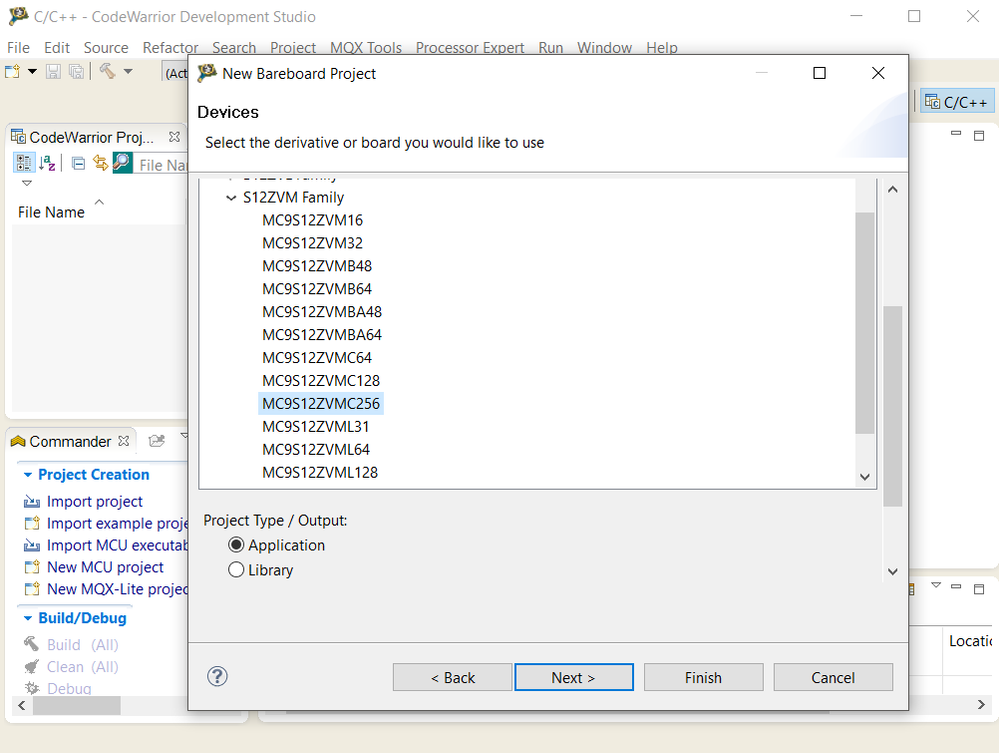The width and height of the screenshot is (999, 753).
Task: Click the Clean (All) broom icon
Action: click(x=32, y=667)
